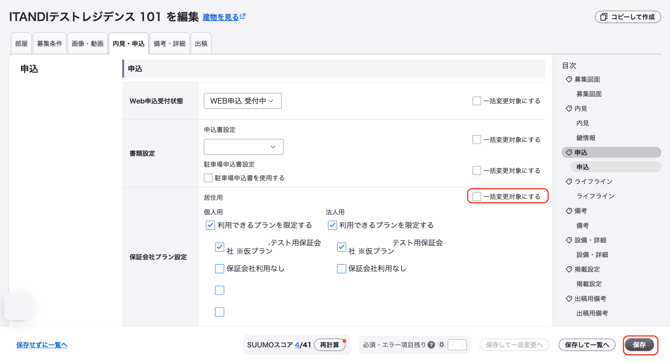The width and height of the screenshot is (670, 363).
Task: Click the 保存して一括変更へ button
Action: [514, 345]
